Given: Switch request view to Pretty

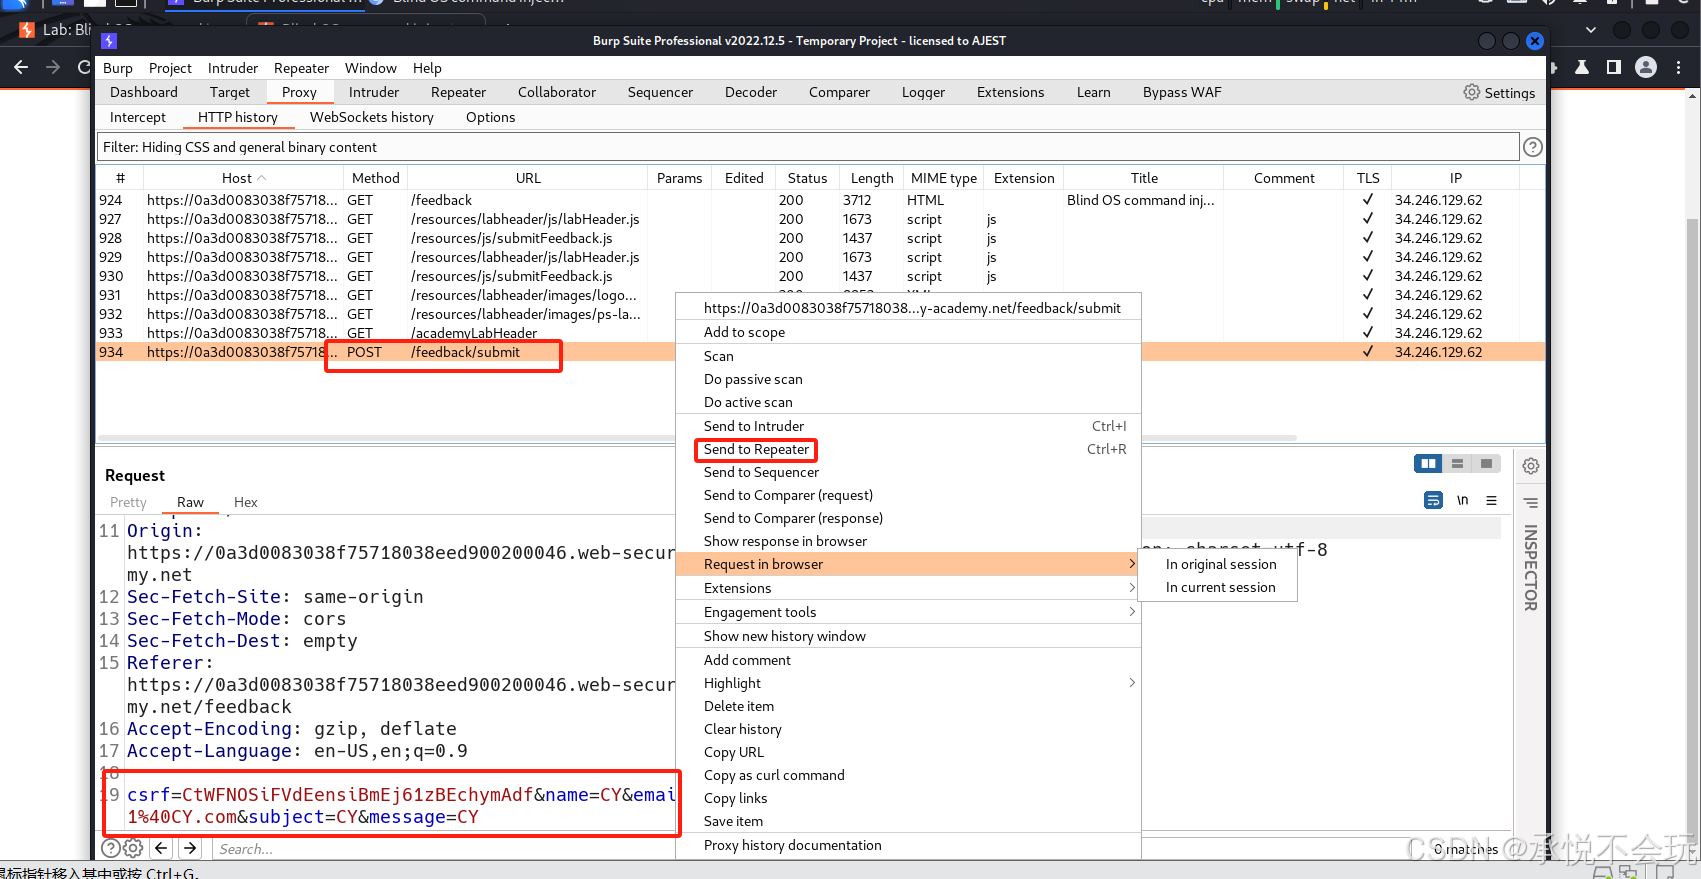Looking at the screenshot, I should 128,502.
